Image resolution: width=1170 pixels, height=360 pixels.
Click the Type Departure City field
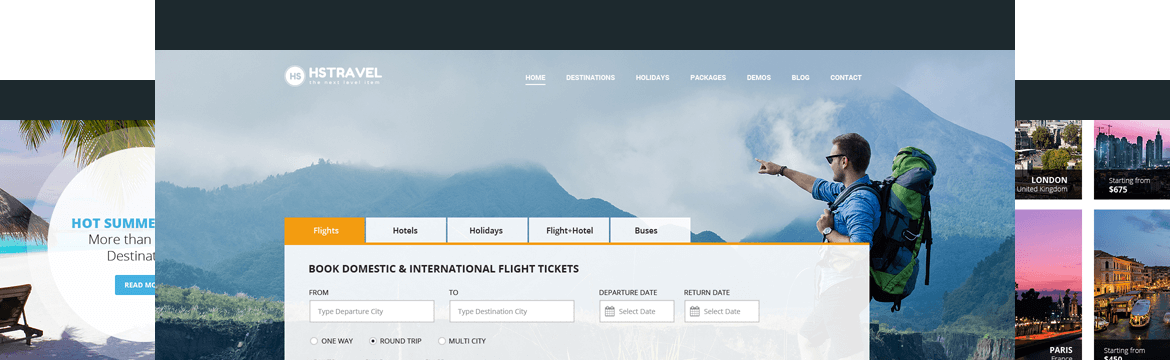(372, 311)
